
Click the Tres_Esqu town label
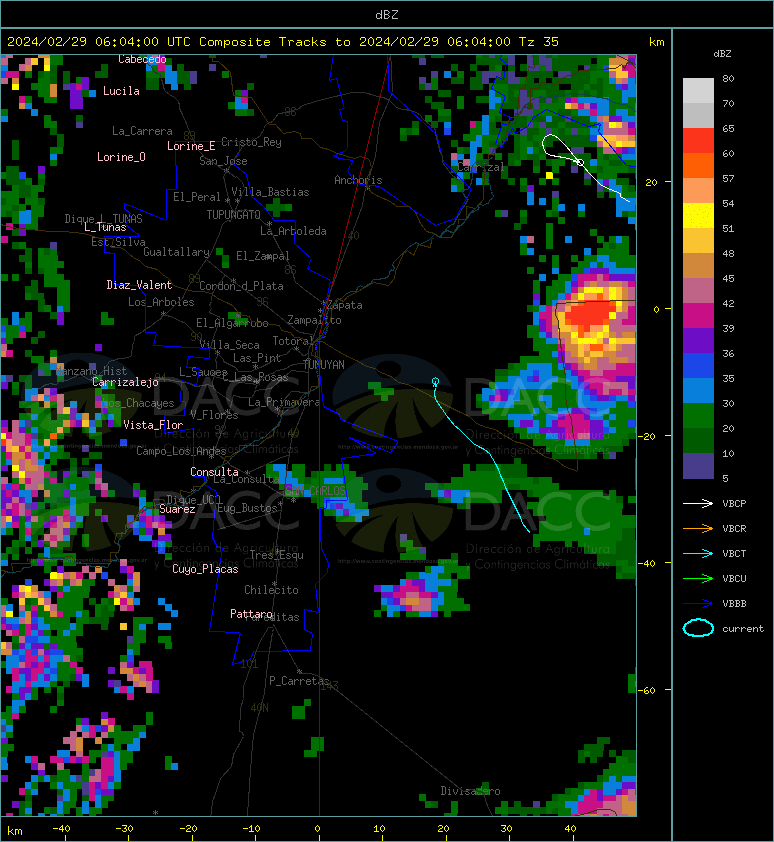pyautogui.click(x=277, y=555)
